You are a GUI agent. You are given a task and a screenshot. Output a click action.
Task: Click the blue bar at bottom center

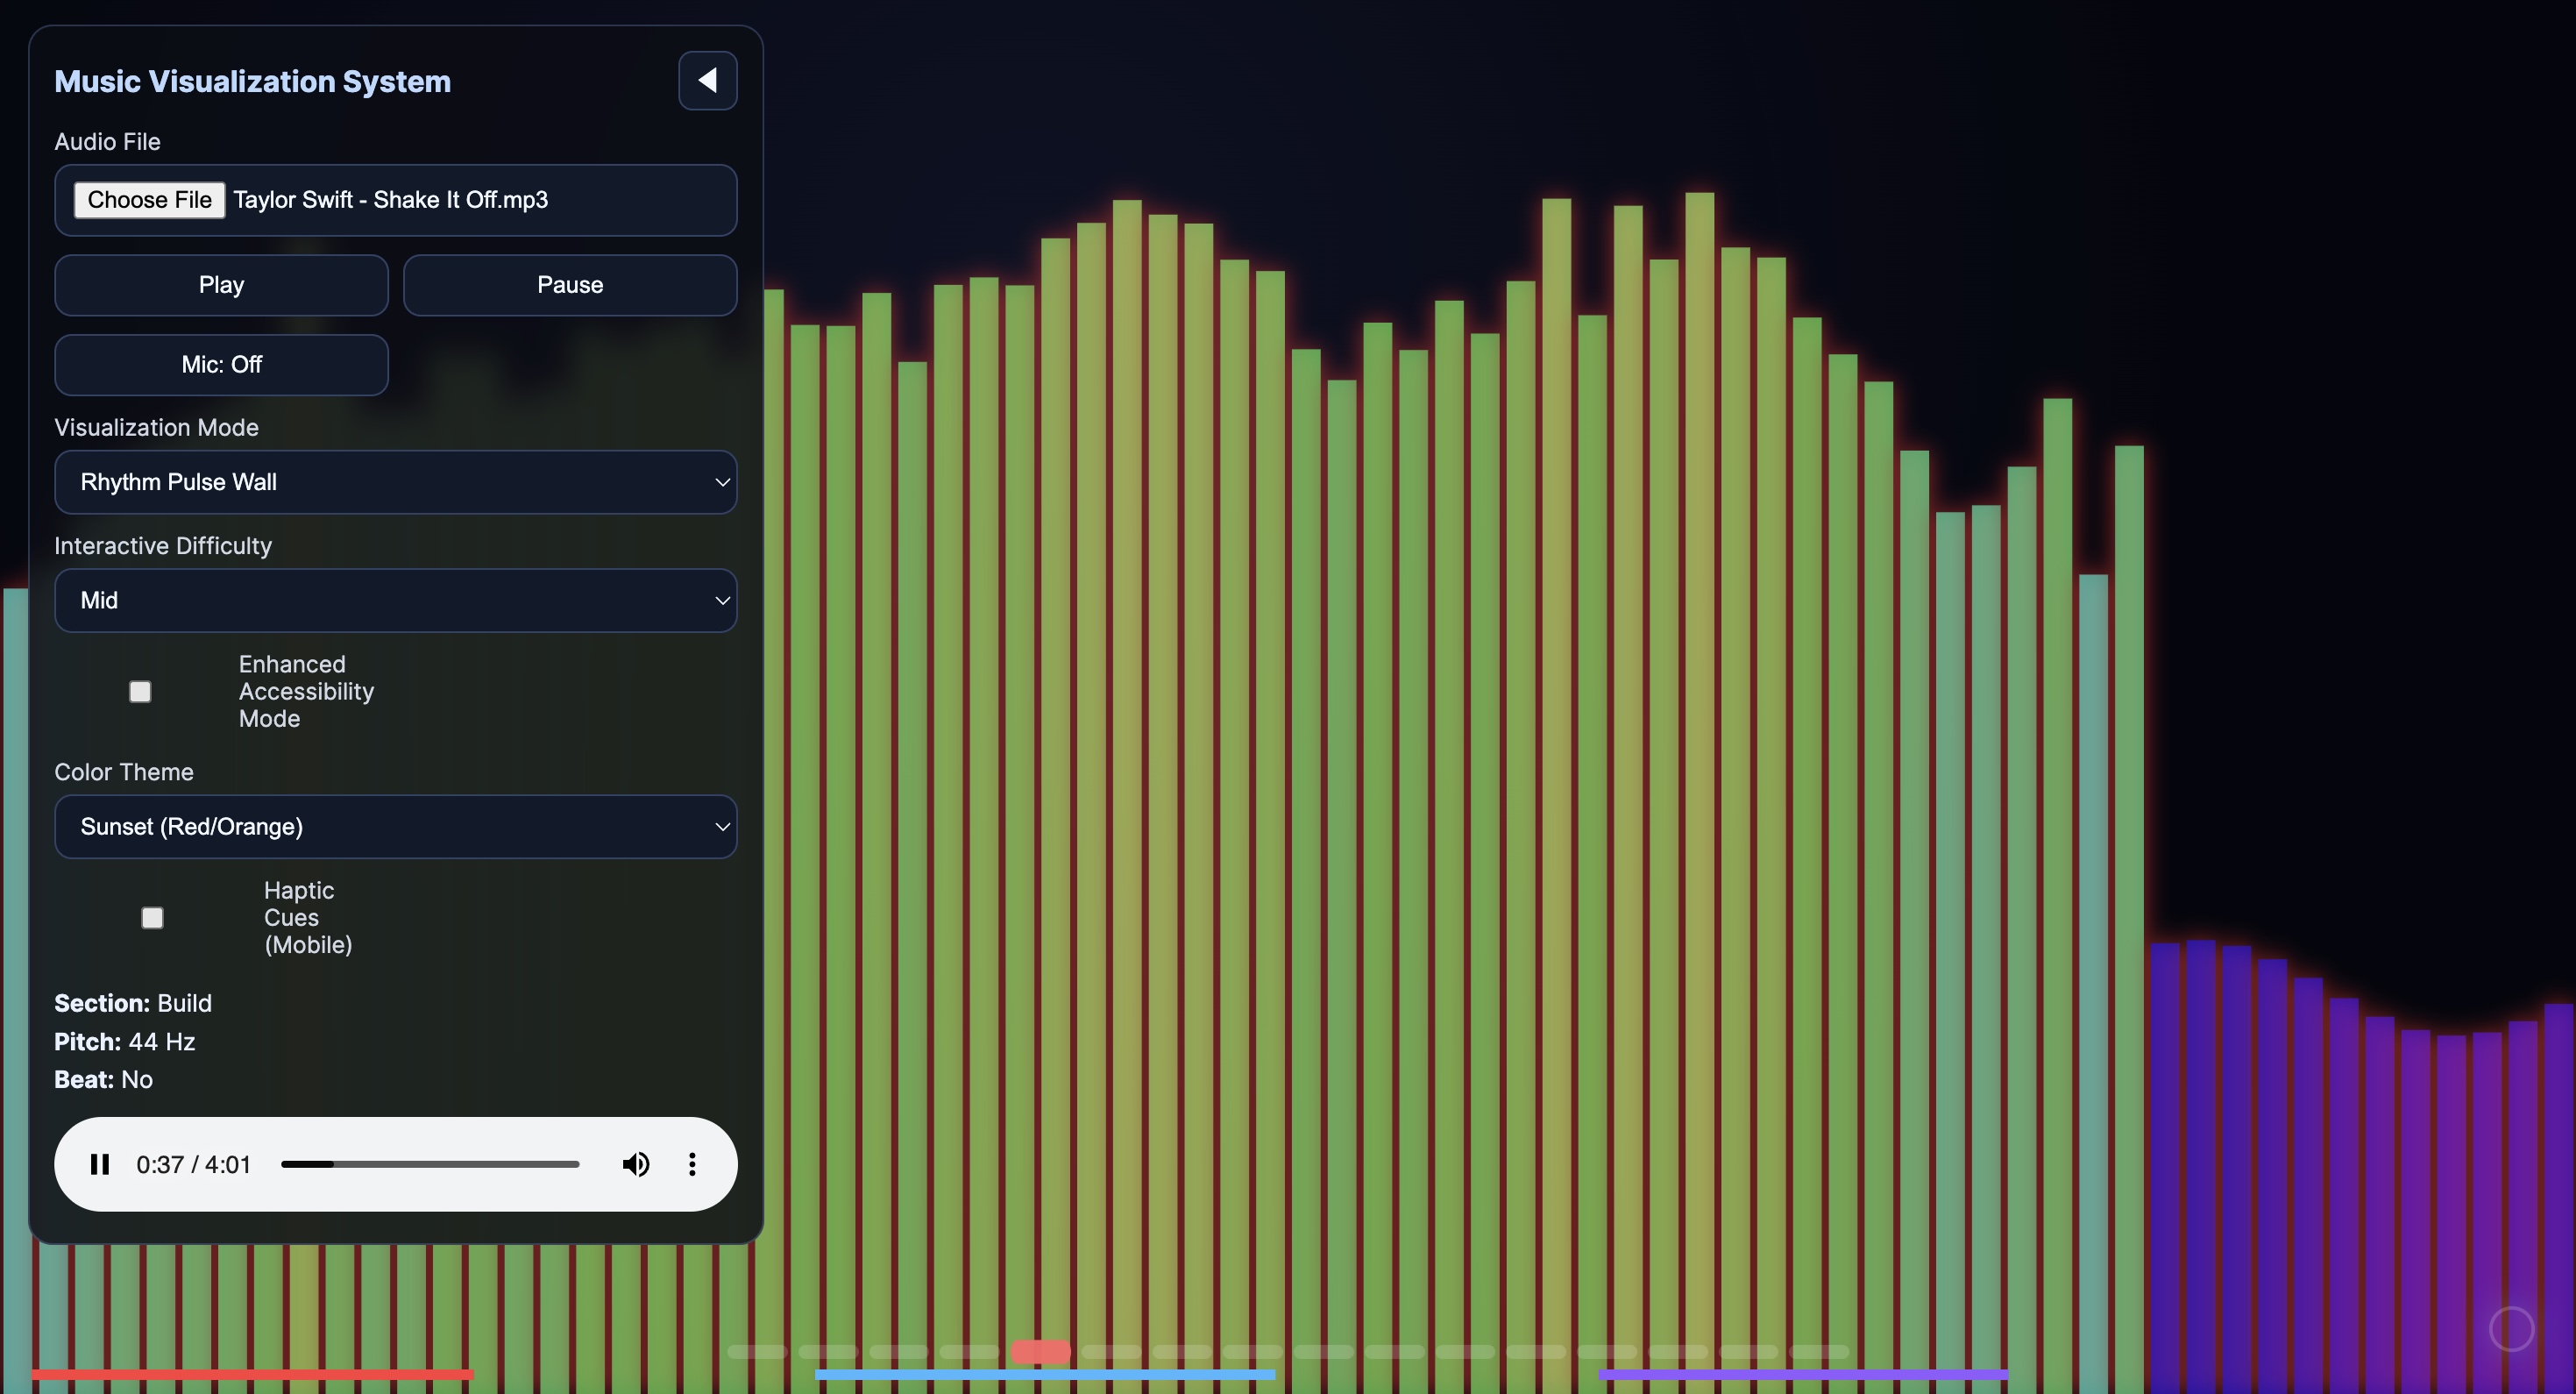coord(1045,1375)
